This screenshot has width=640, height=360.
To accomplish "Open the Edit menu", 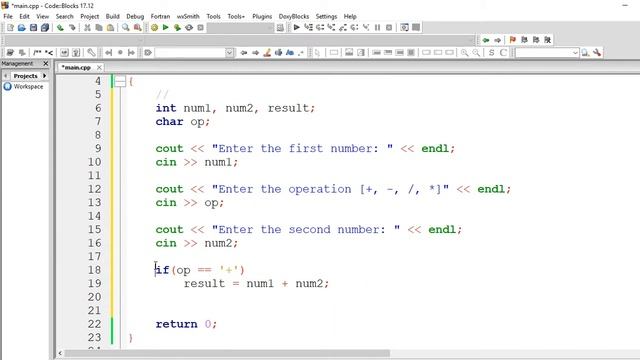I will tap(24, 16).
